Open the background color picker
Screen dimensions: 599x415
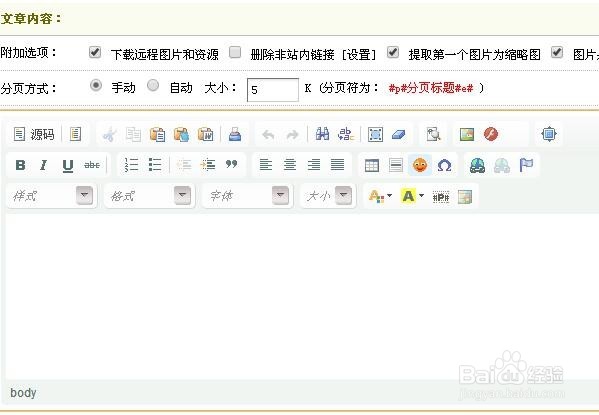pos(413,196)
